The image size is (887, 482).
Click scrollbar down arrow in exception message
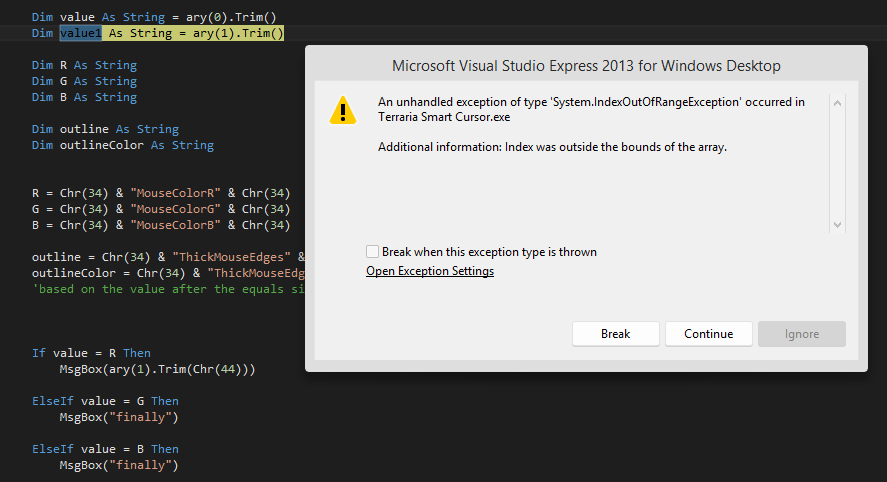[837, 225]
